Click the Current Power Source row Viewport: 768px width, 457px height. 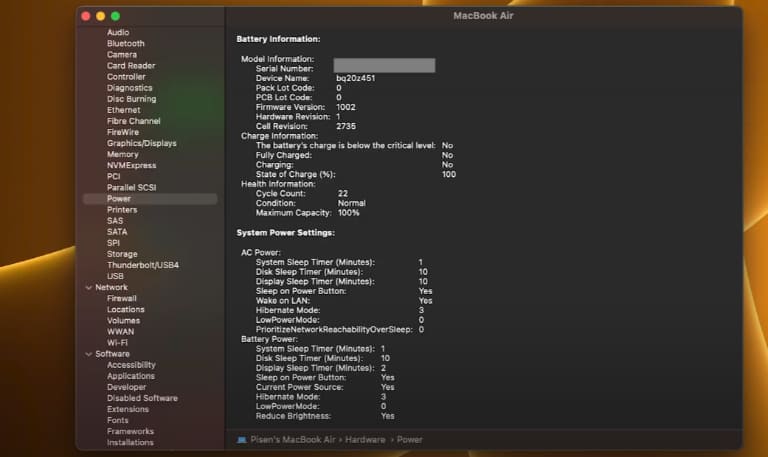point(325,387)
